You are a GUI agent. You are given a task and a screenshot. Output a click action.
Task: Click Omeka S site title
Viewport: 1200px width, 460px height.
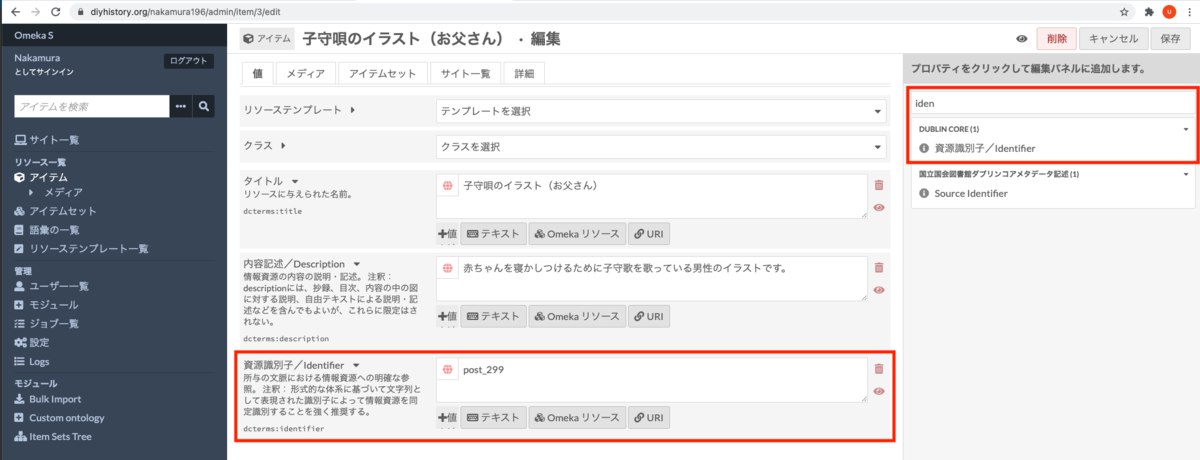36,35
